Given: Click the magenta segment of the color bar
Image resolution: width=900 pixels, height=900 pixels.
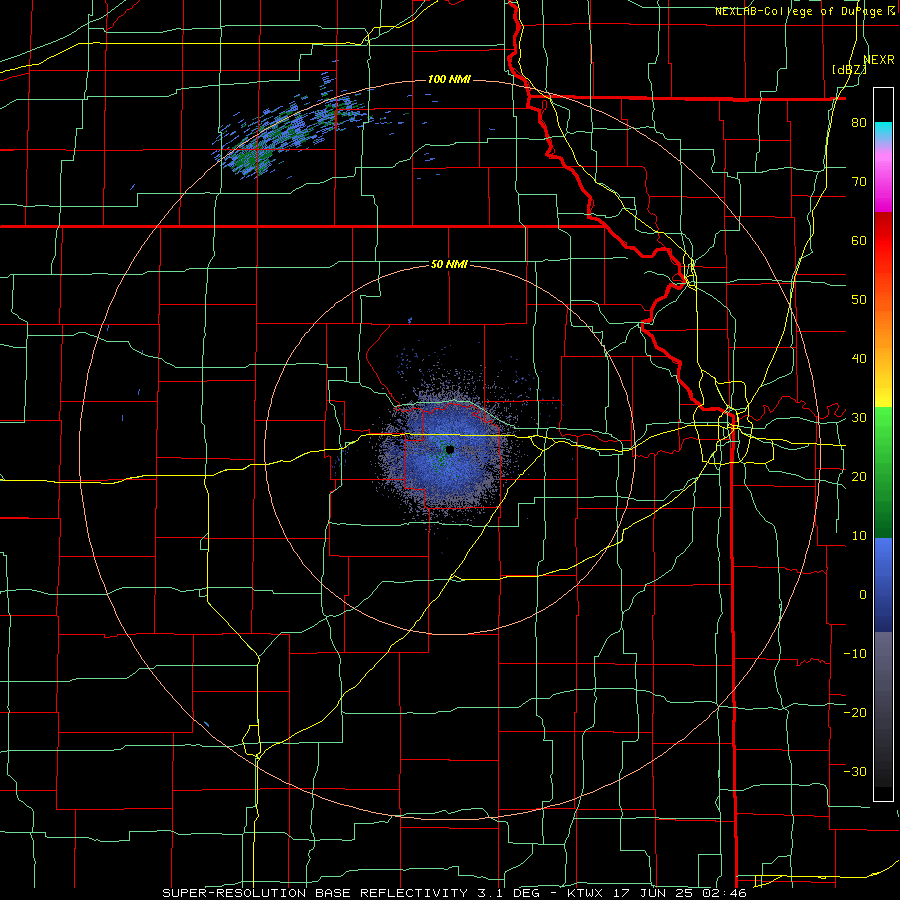Looking at the screenshot, I should click(883, 184).
